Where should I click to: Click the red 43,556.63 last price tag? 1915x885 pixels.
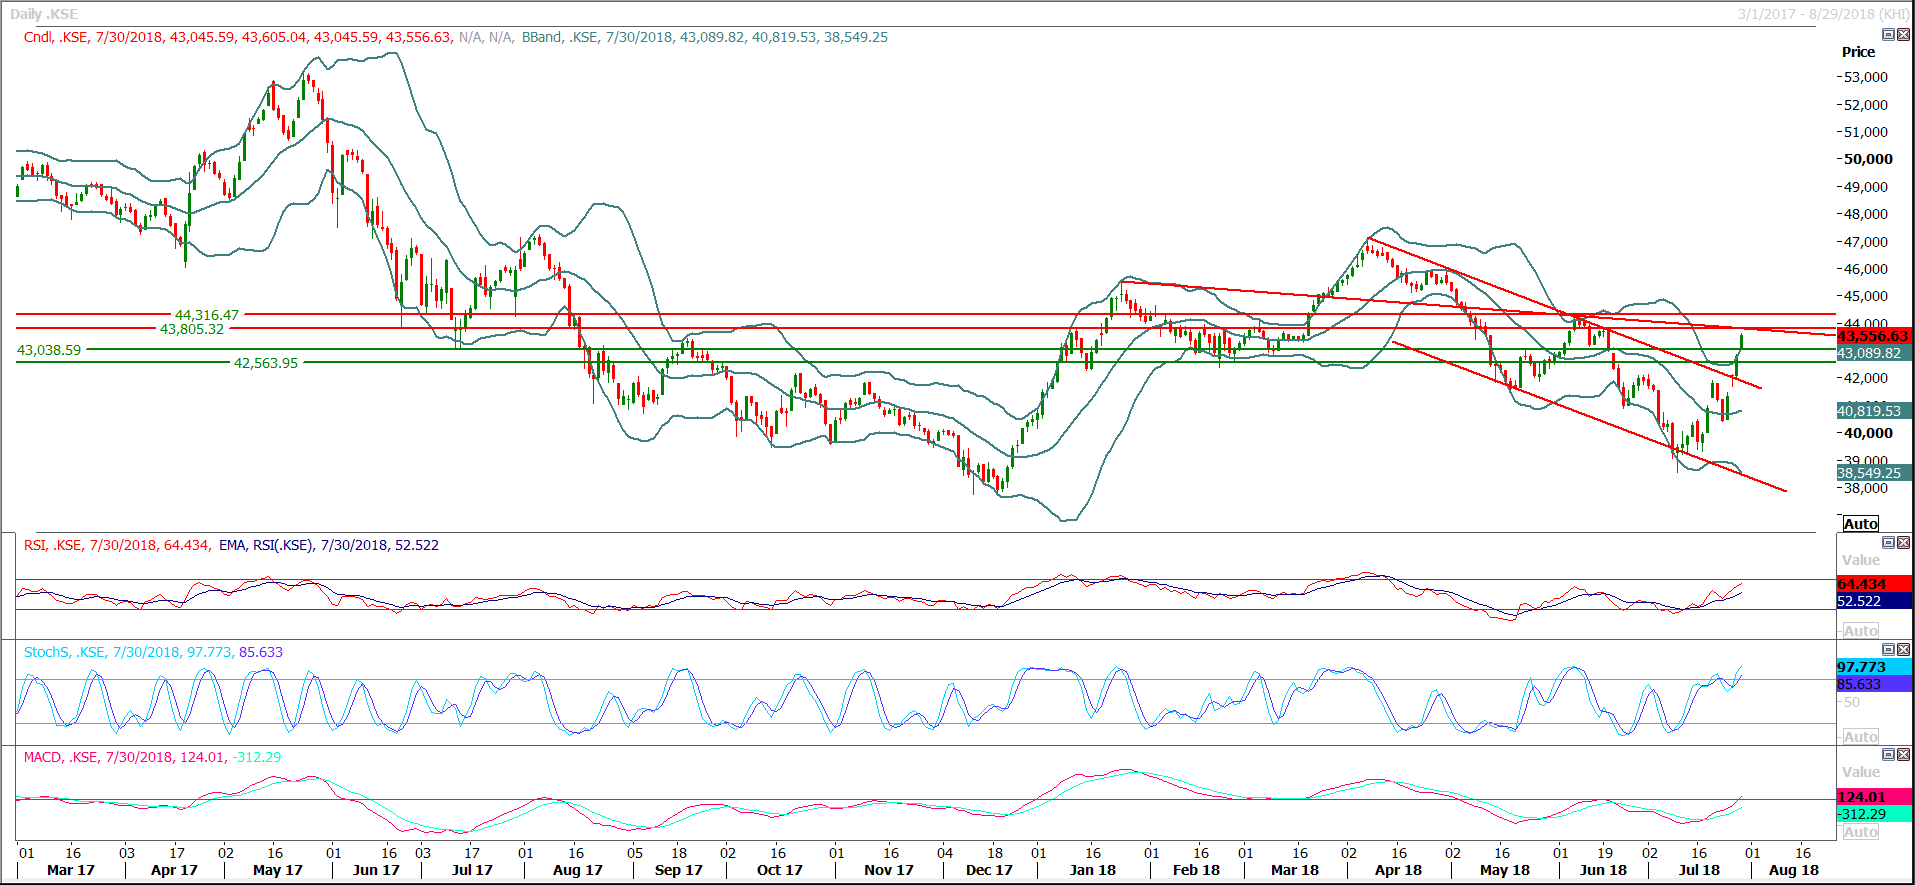click(1872, 336)
